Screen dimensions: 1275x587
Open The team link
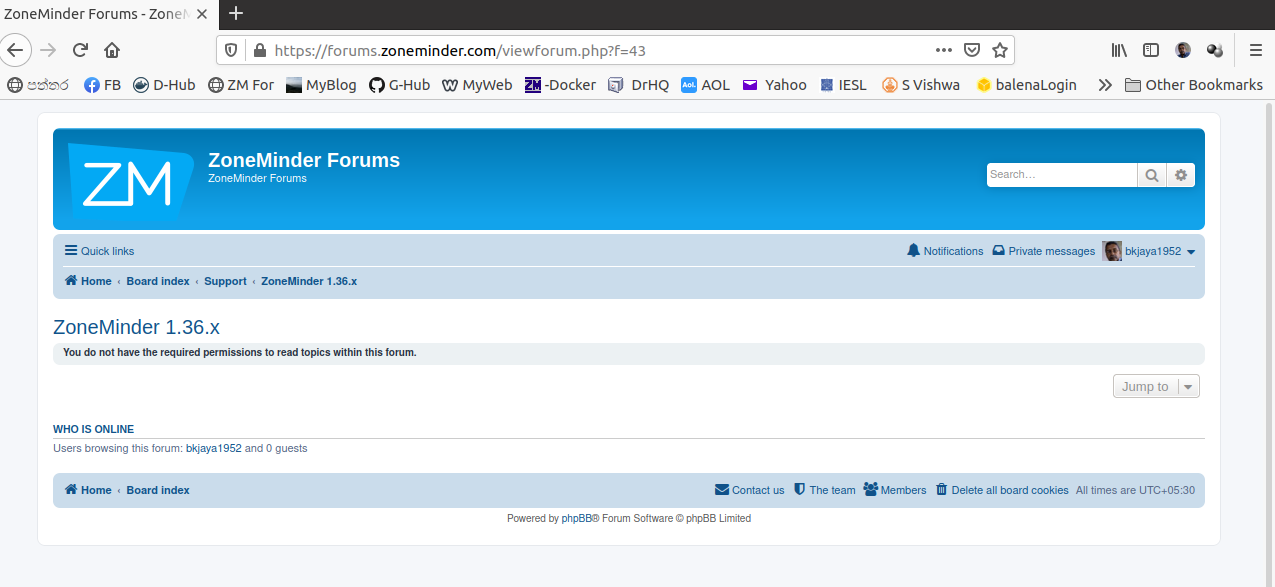pos(825,490)
